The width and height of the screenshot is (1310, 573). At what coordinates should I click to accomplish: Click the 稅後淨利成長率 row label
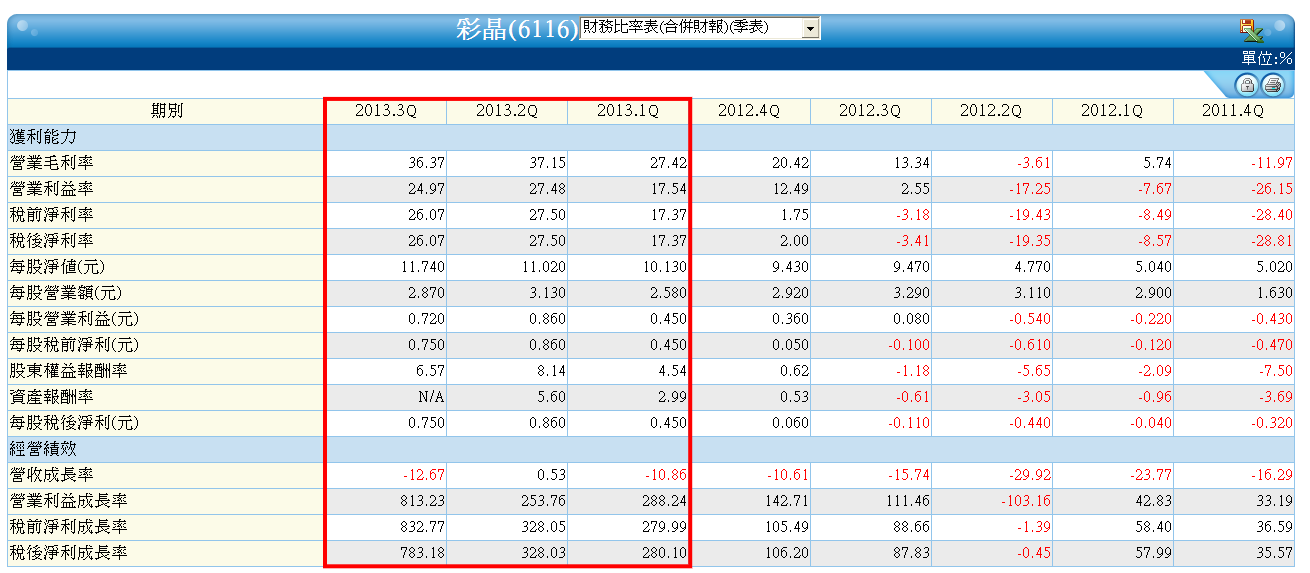[x=68, y=553]
